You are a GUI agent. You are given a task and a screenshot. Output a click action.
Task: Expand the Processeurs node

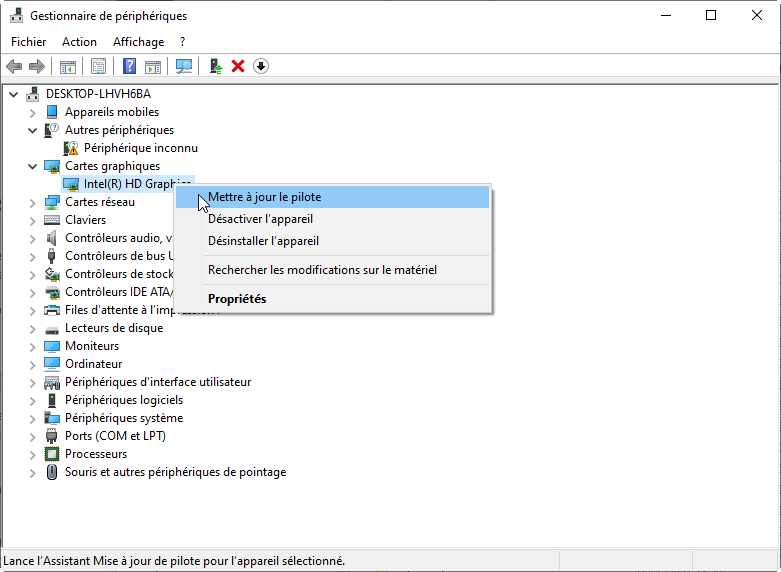coord(32,454)
